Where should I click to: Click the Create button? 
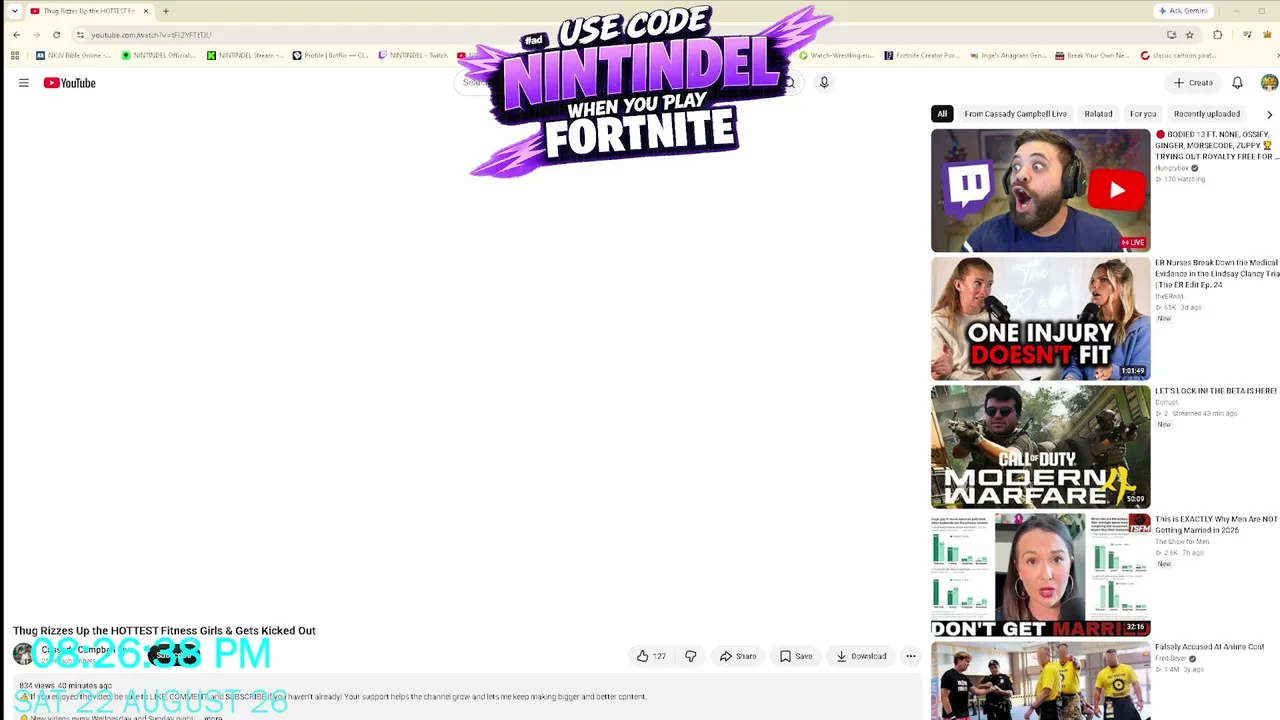click(x=1194, y=83)
